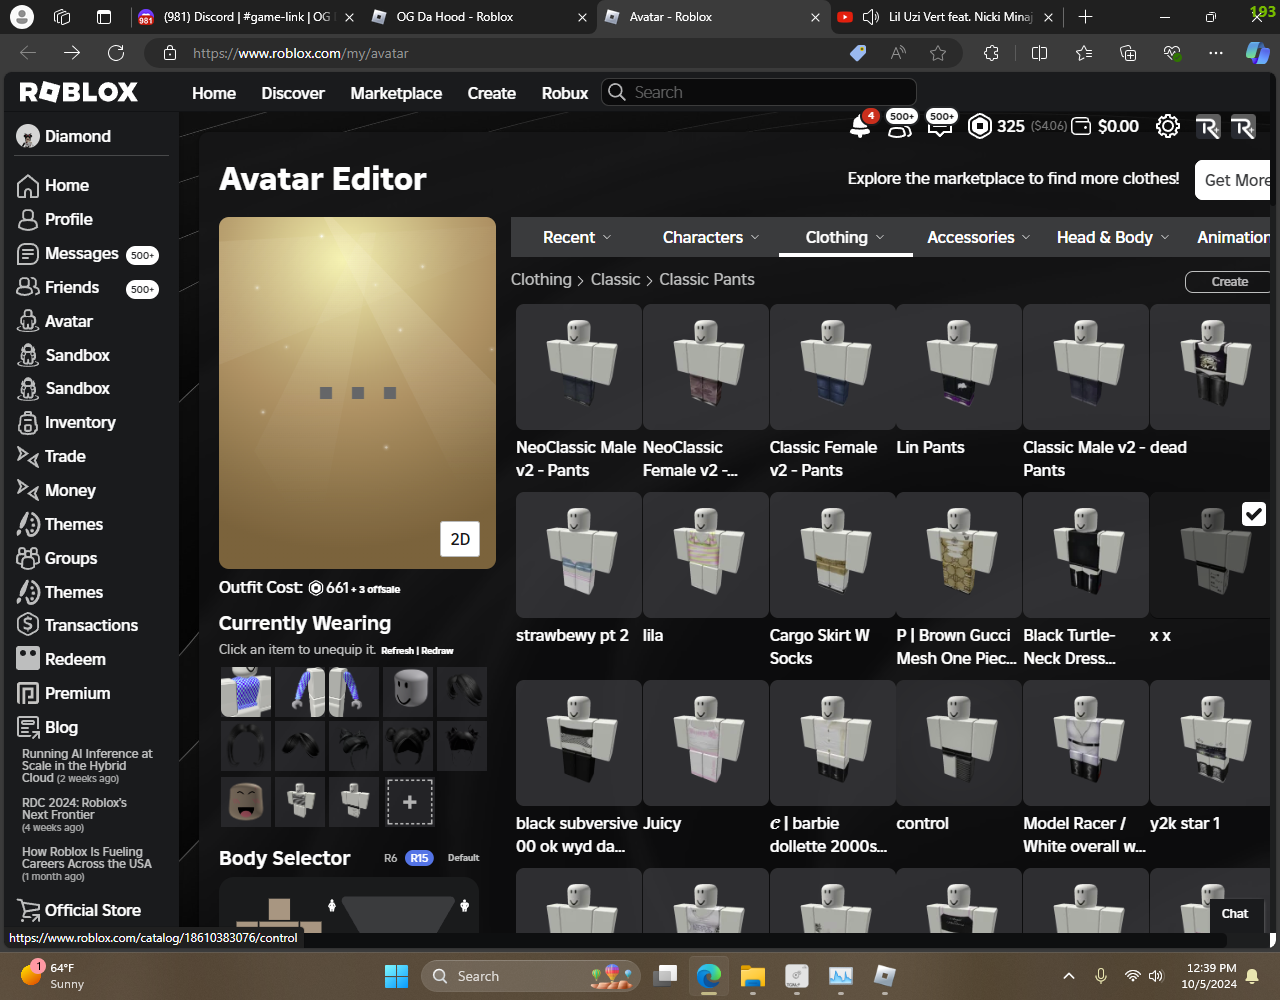The width and height of the screenshot is (1280, 1000).
Task: Open the Chat button
Action: click(1235, 913)
